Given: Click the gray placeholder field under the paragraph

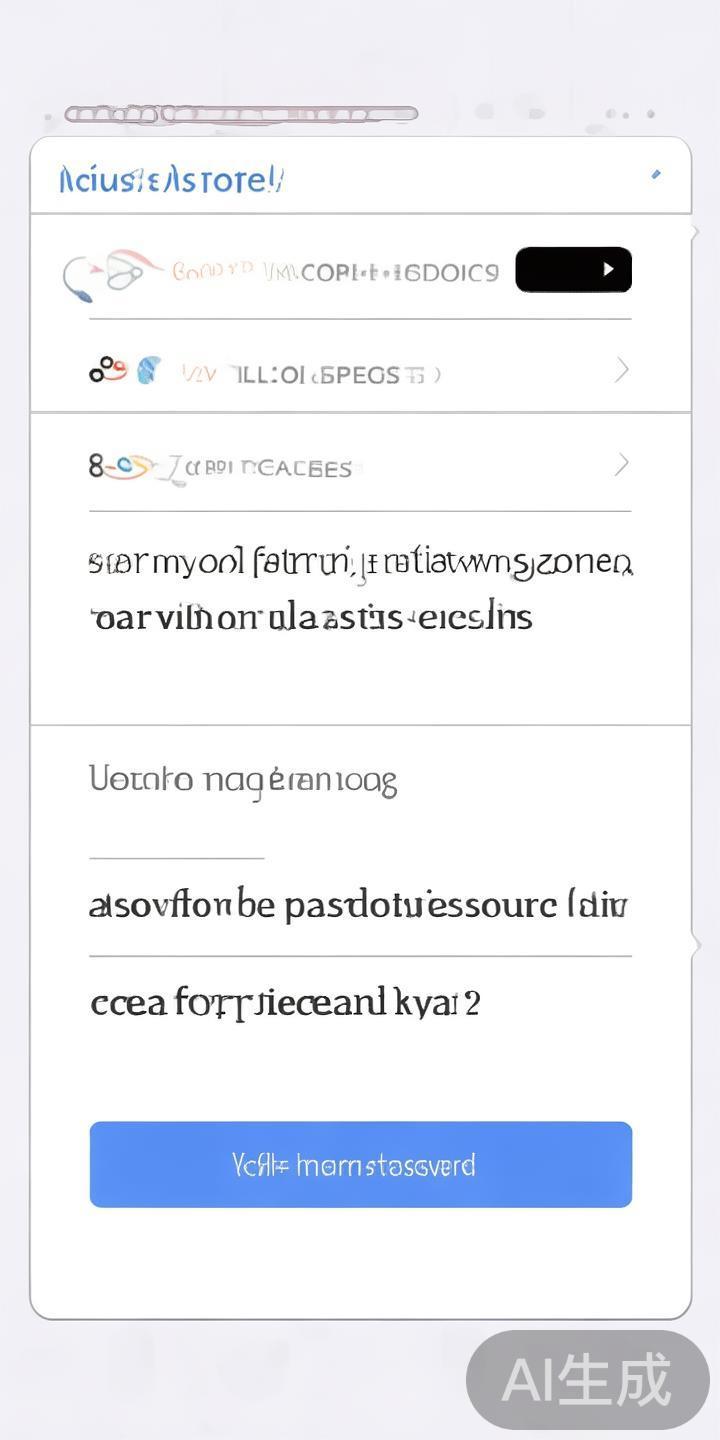Looking at the screenshot, I should (243, 780).
